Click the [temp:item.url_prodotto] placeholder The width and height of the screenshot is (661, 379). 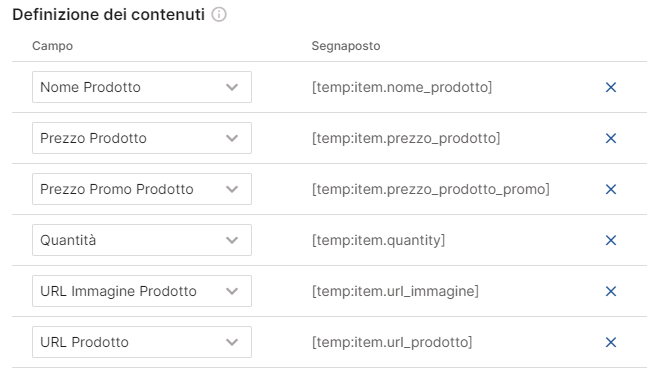392,342
